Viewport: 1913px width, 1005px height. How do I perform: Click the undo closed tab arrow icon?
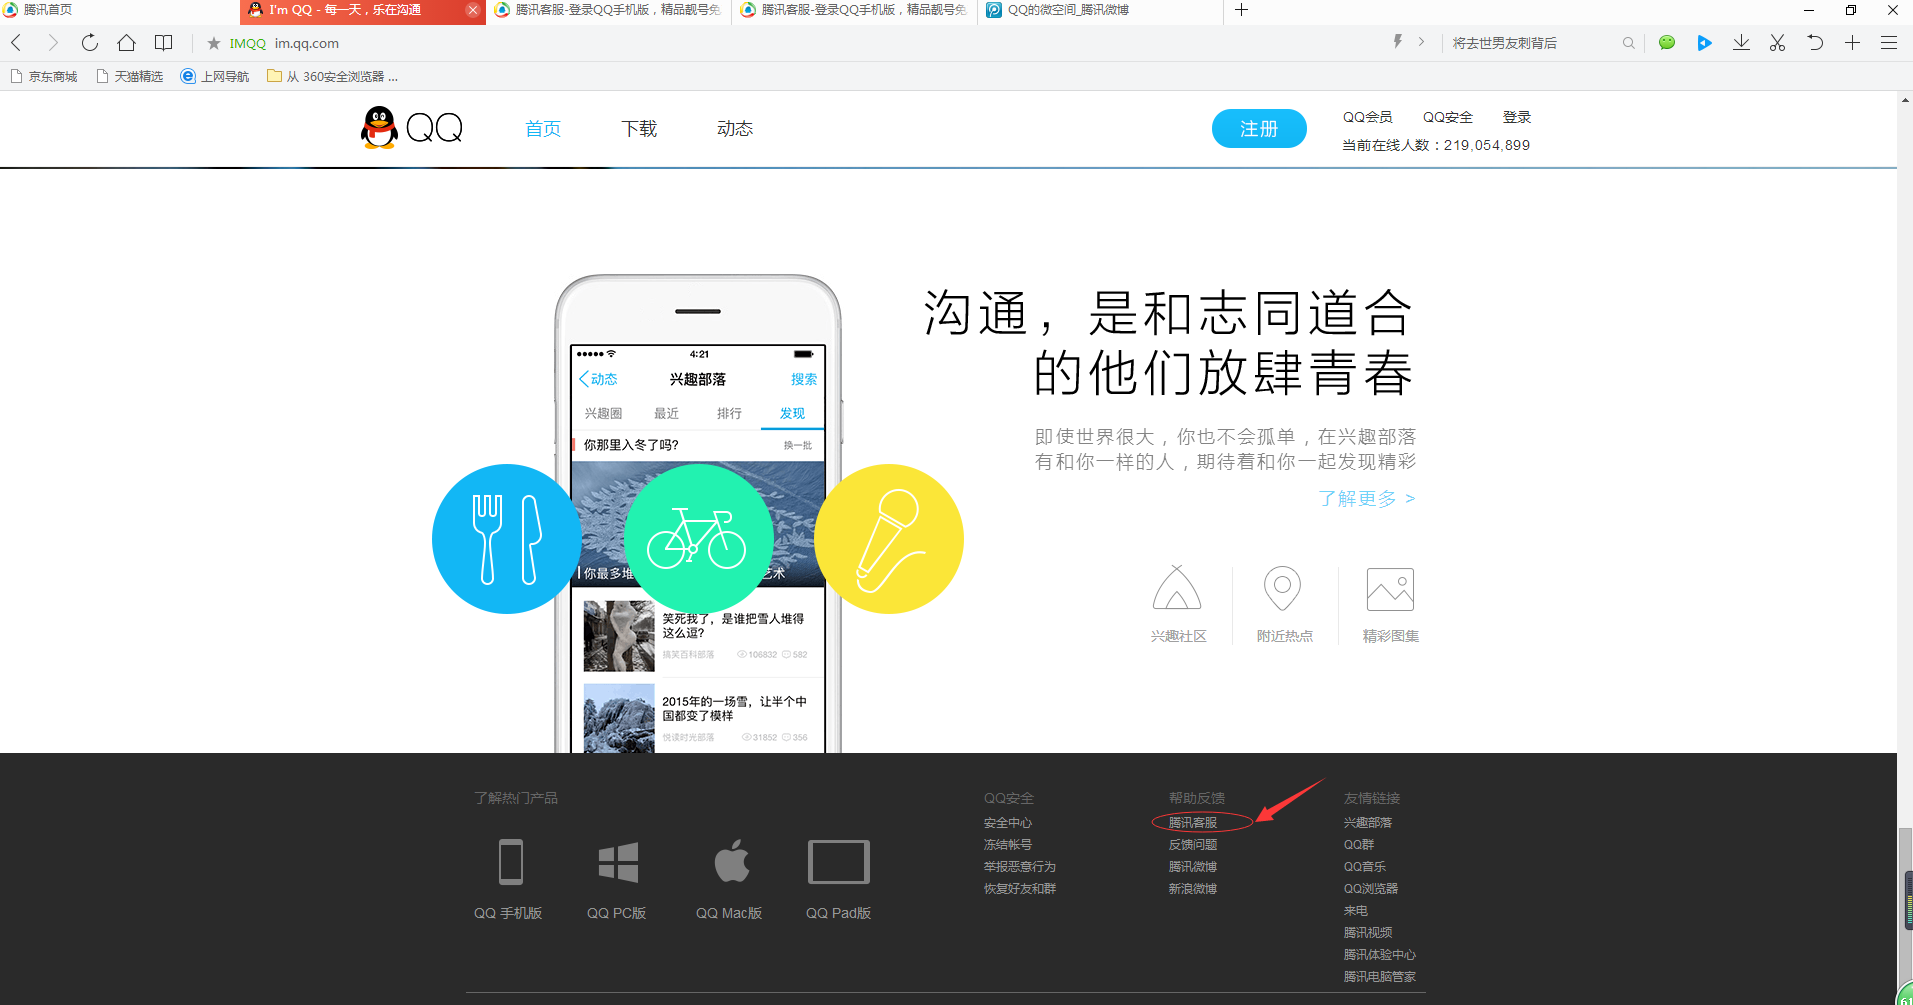pos(1814,43)
